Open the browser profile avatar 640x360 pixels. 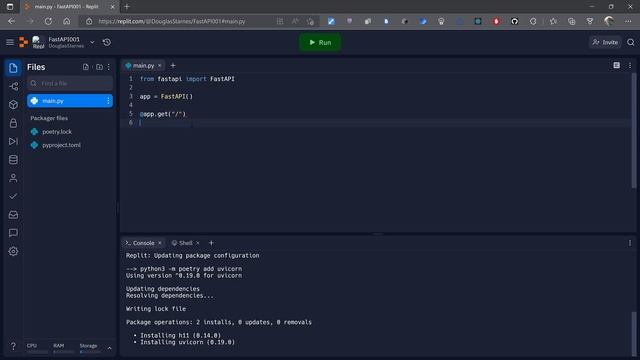pyautogui.click(x=609, y=21)
